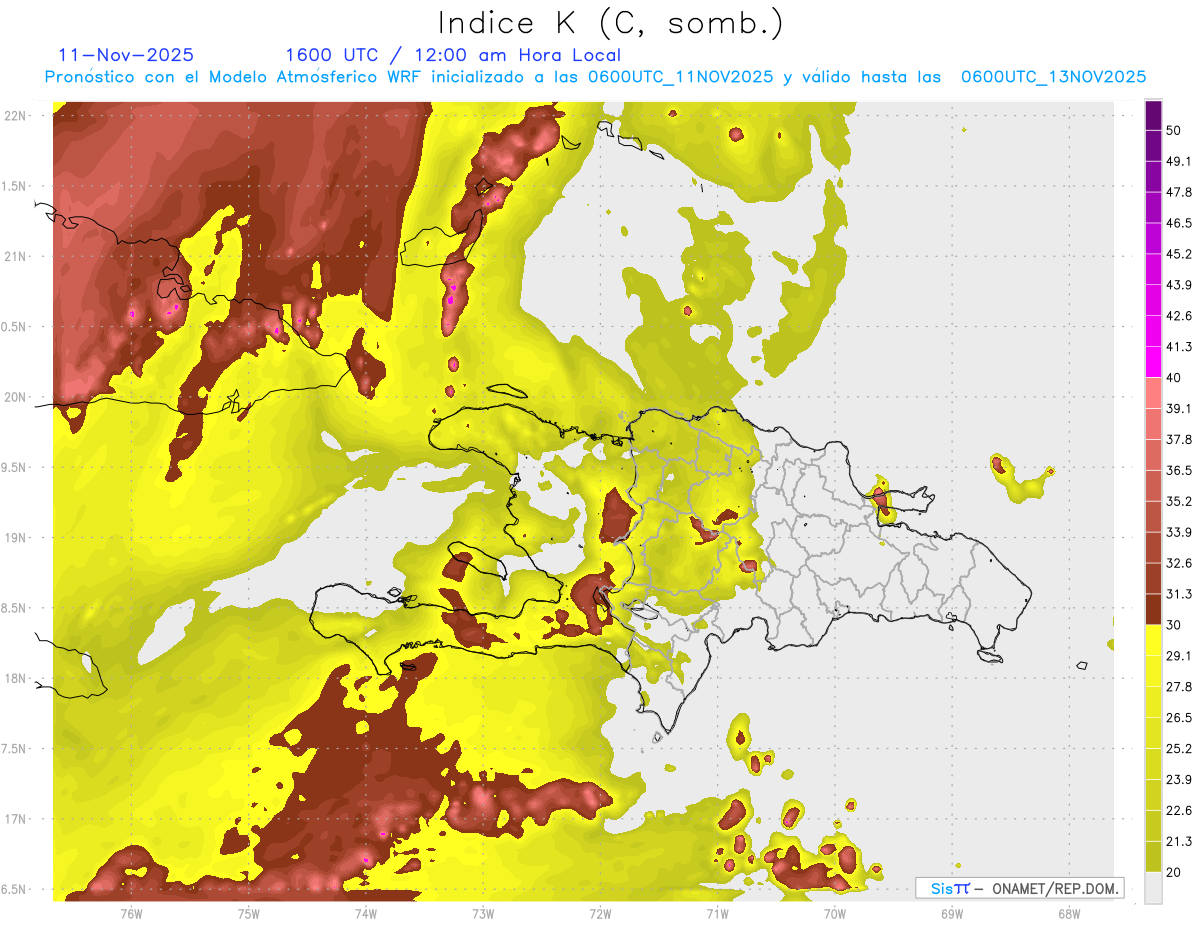Image resolution: width=1200 pixels, height=927 pixels.
Task: Click the "33.9" color scale label
Action: (x=1179, y=532)
